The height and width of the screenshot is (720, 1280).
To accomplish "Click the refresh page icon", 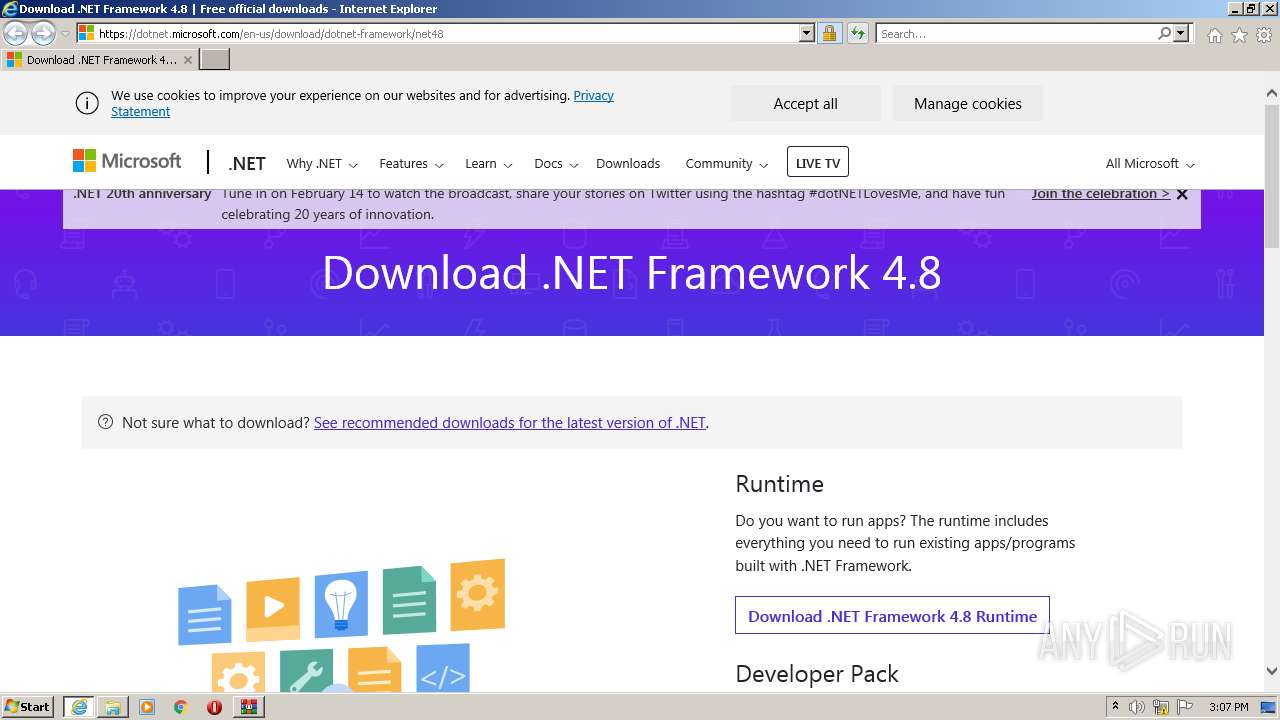I will [x=858, y=33].
